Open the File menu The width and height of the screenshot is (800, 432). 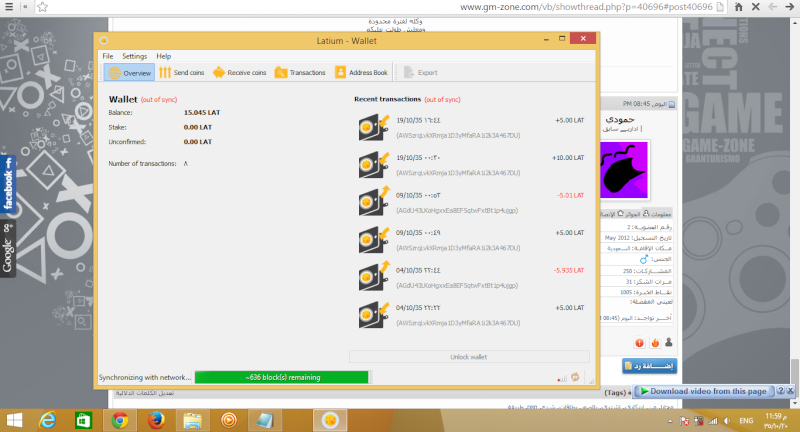coord(108,56)
